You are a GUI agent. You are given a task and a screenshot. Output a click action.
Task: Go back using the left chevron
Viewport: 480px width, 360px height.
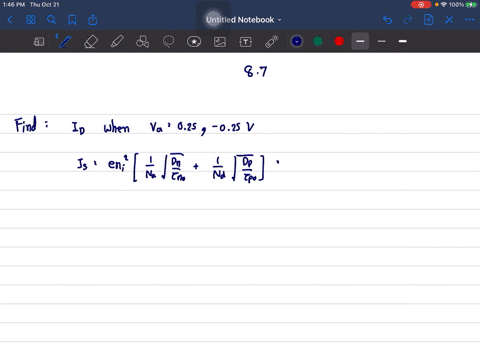[10, 20]
